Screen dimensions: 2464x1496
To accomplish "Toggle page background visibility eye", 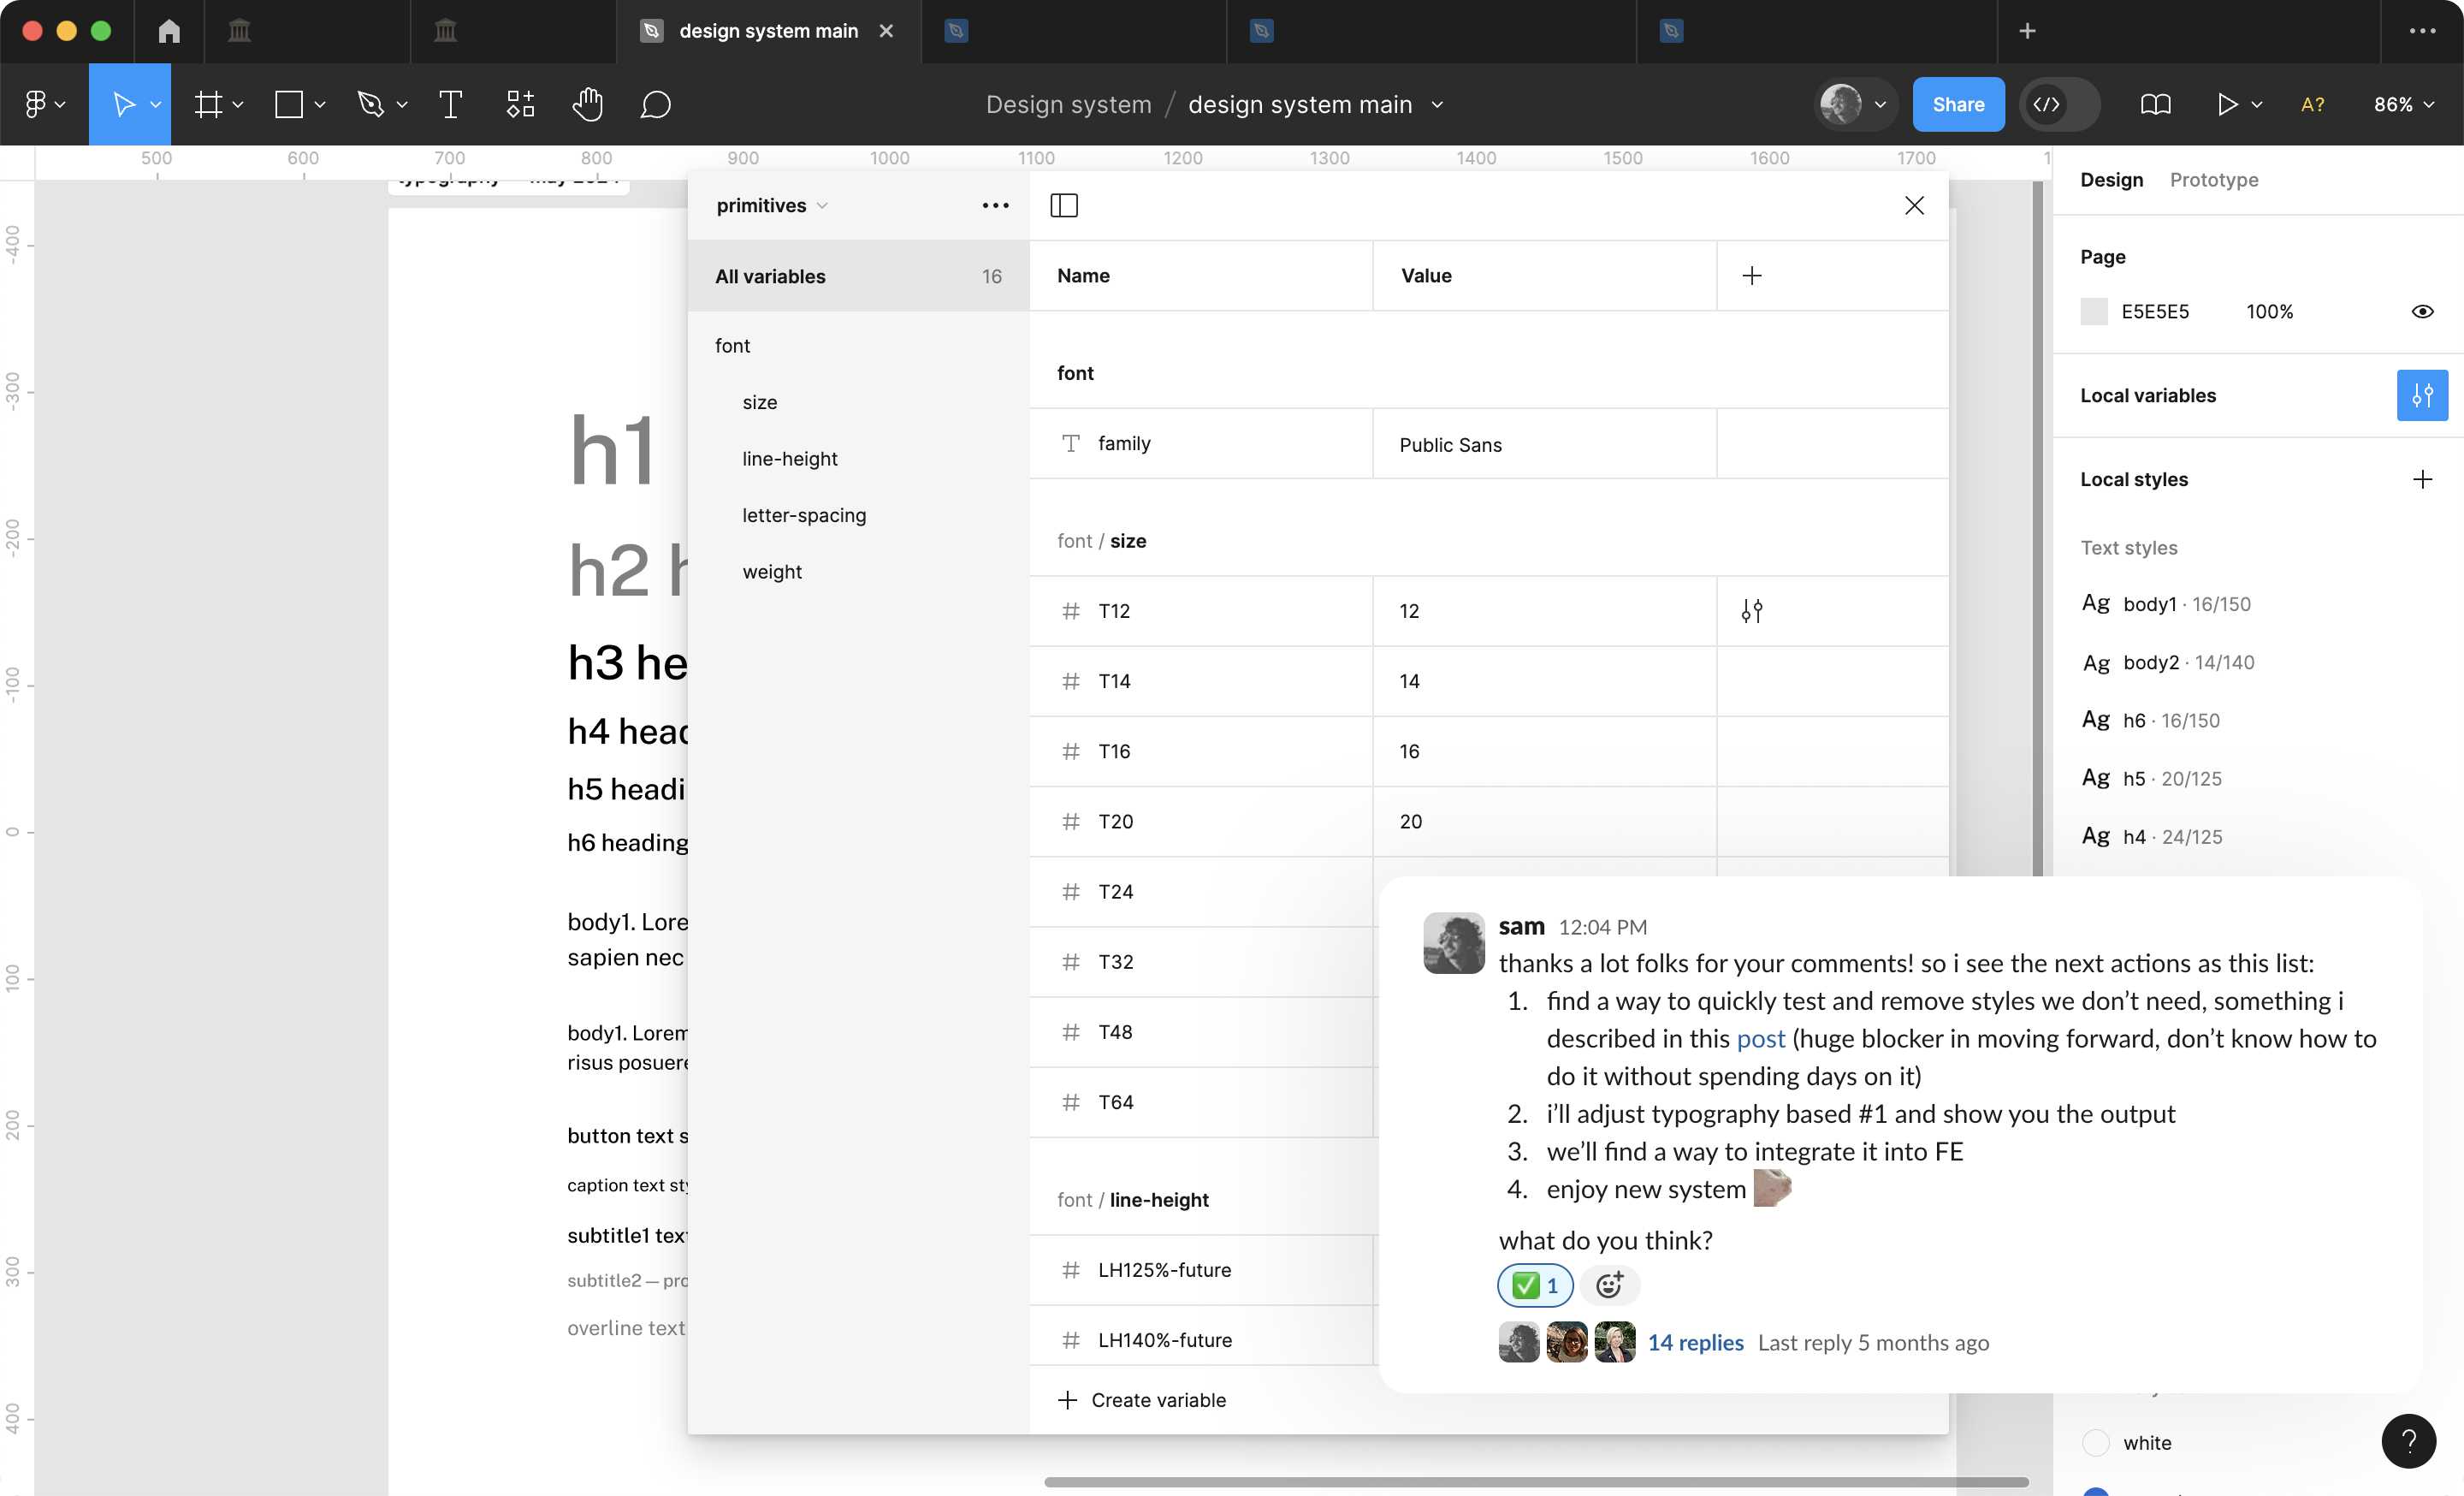I will pyautogui.click(x=2421, y=311).
